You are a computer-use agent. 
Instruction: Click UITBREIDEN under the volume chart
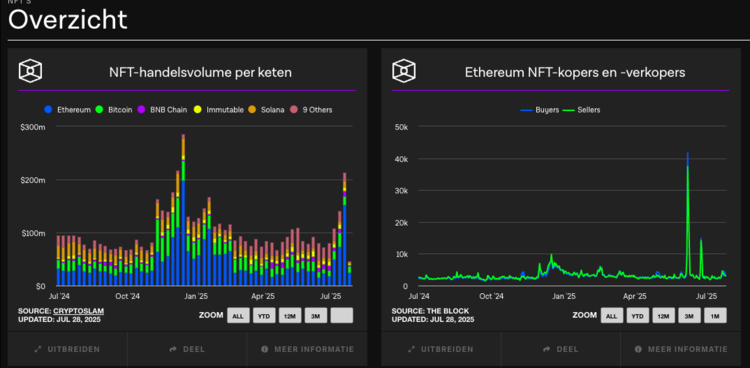click(67, 349)
